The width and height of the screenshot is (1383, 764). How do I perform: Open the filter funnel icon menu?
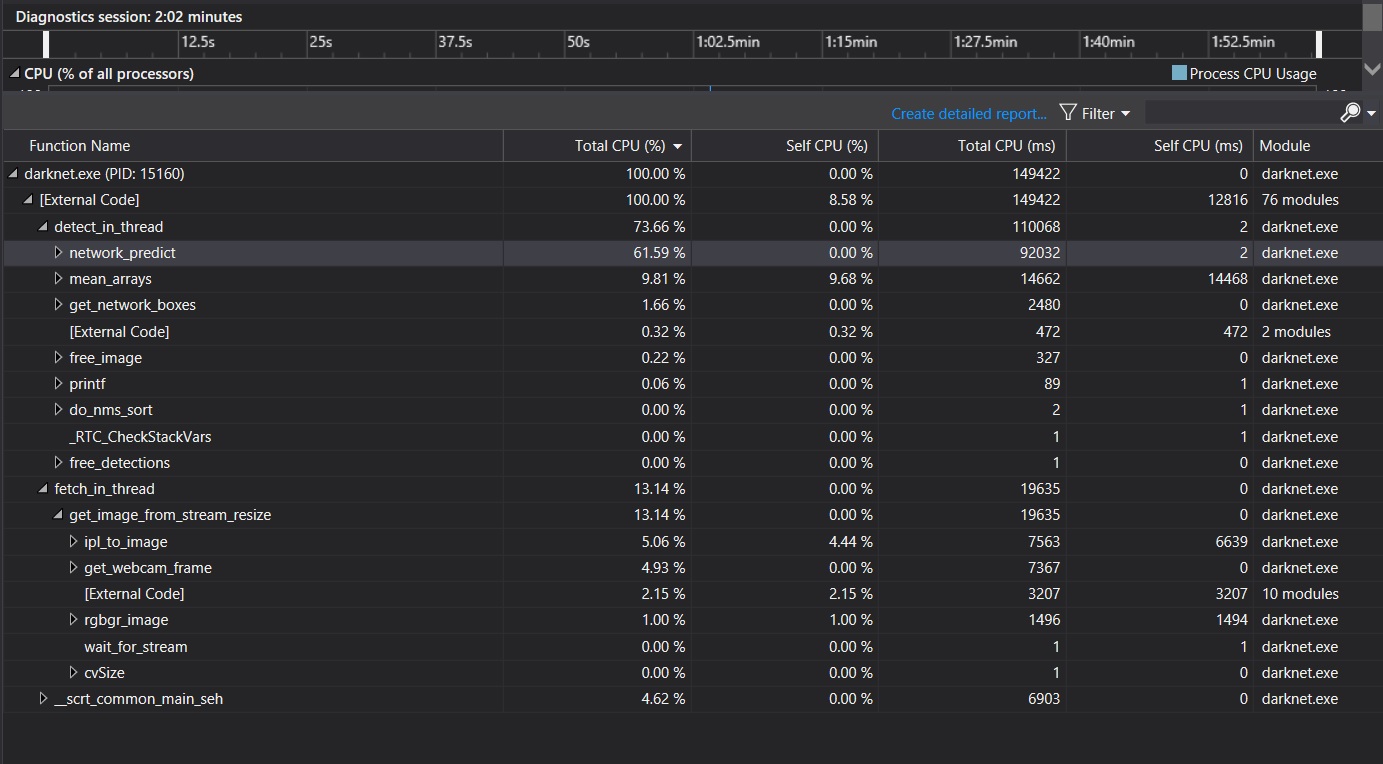click(1068, 113)
